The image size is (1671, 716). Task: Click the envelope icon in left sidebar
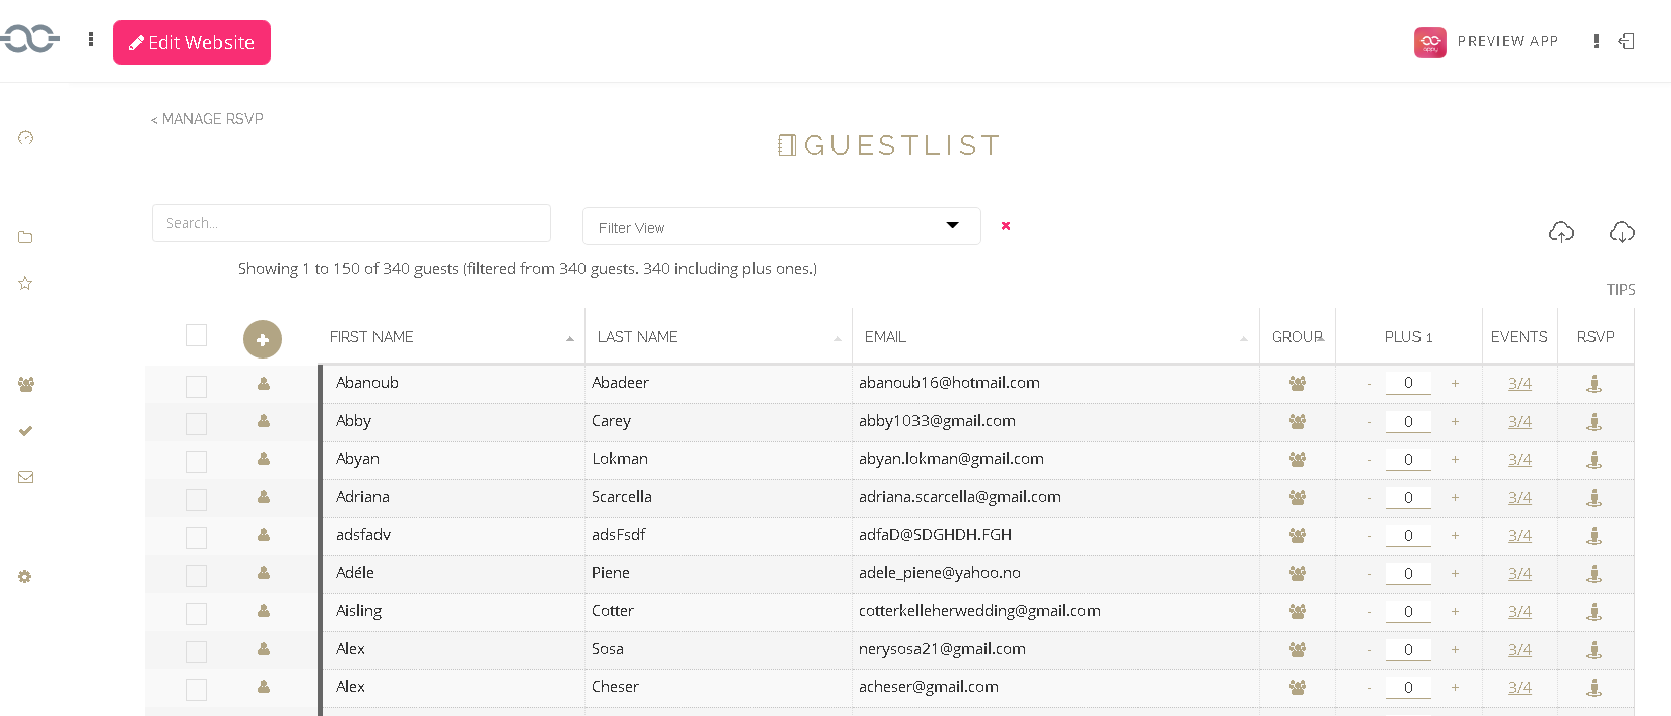(x=26, y=477)
